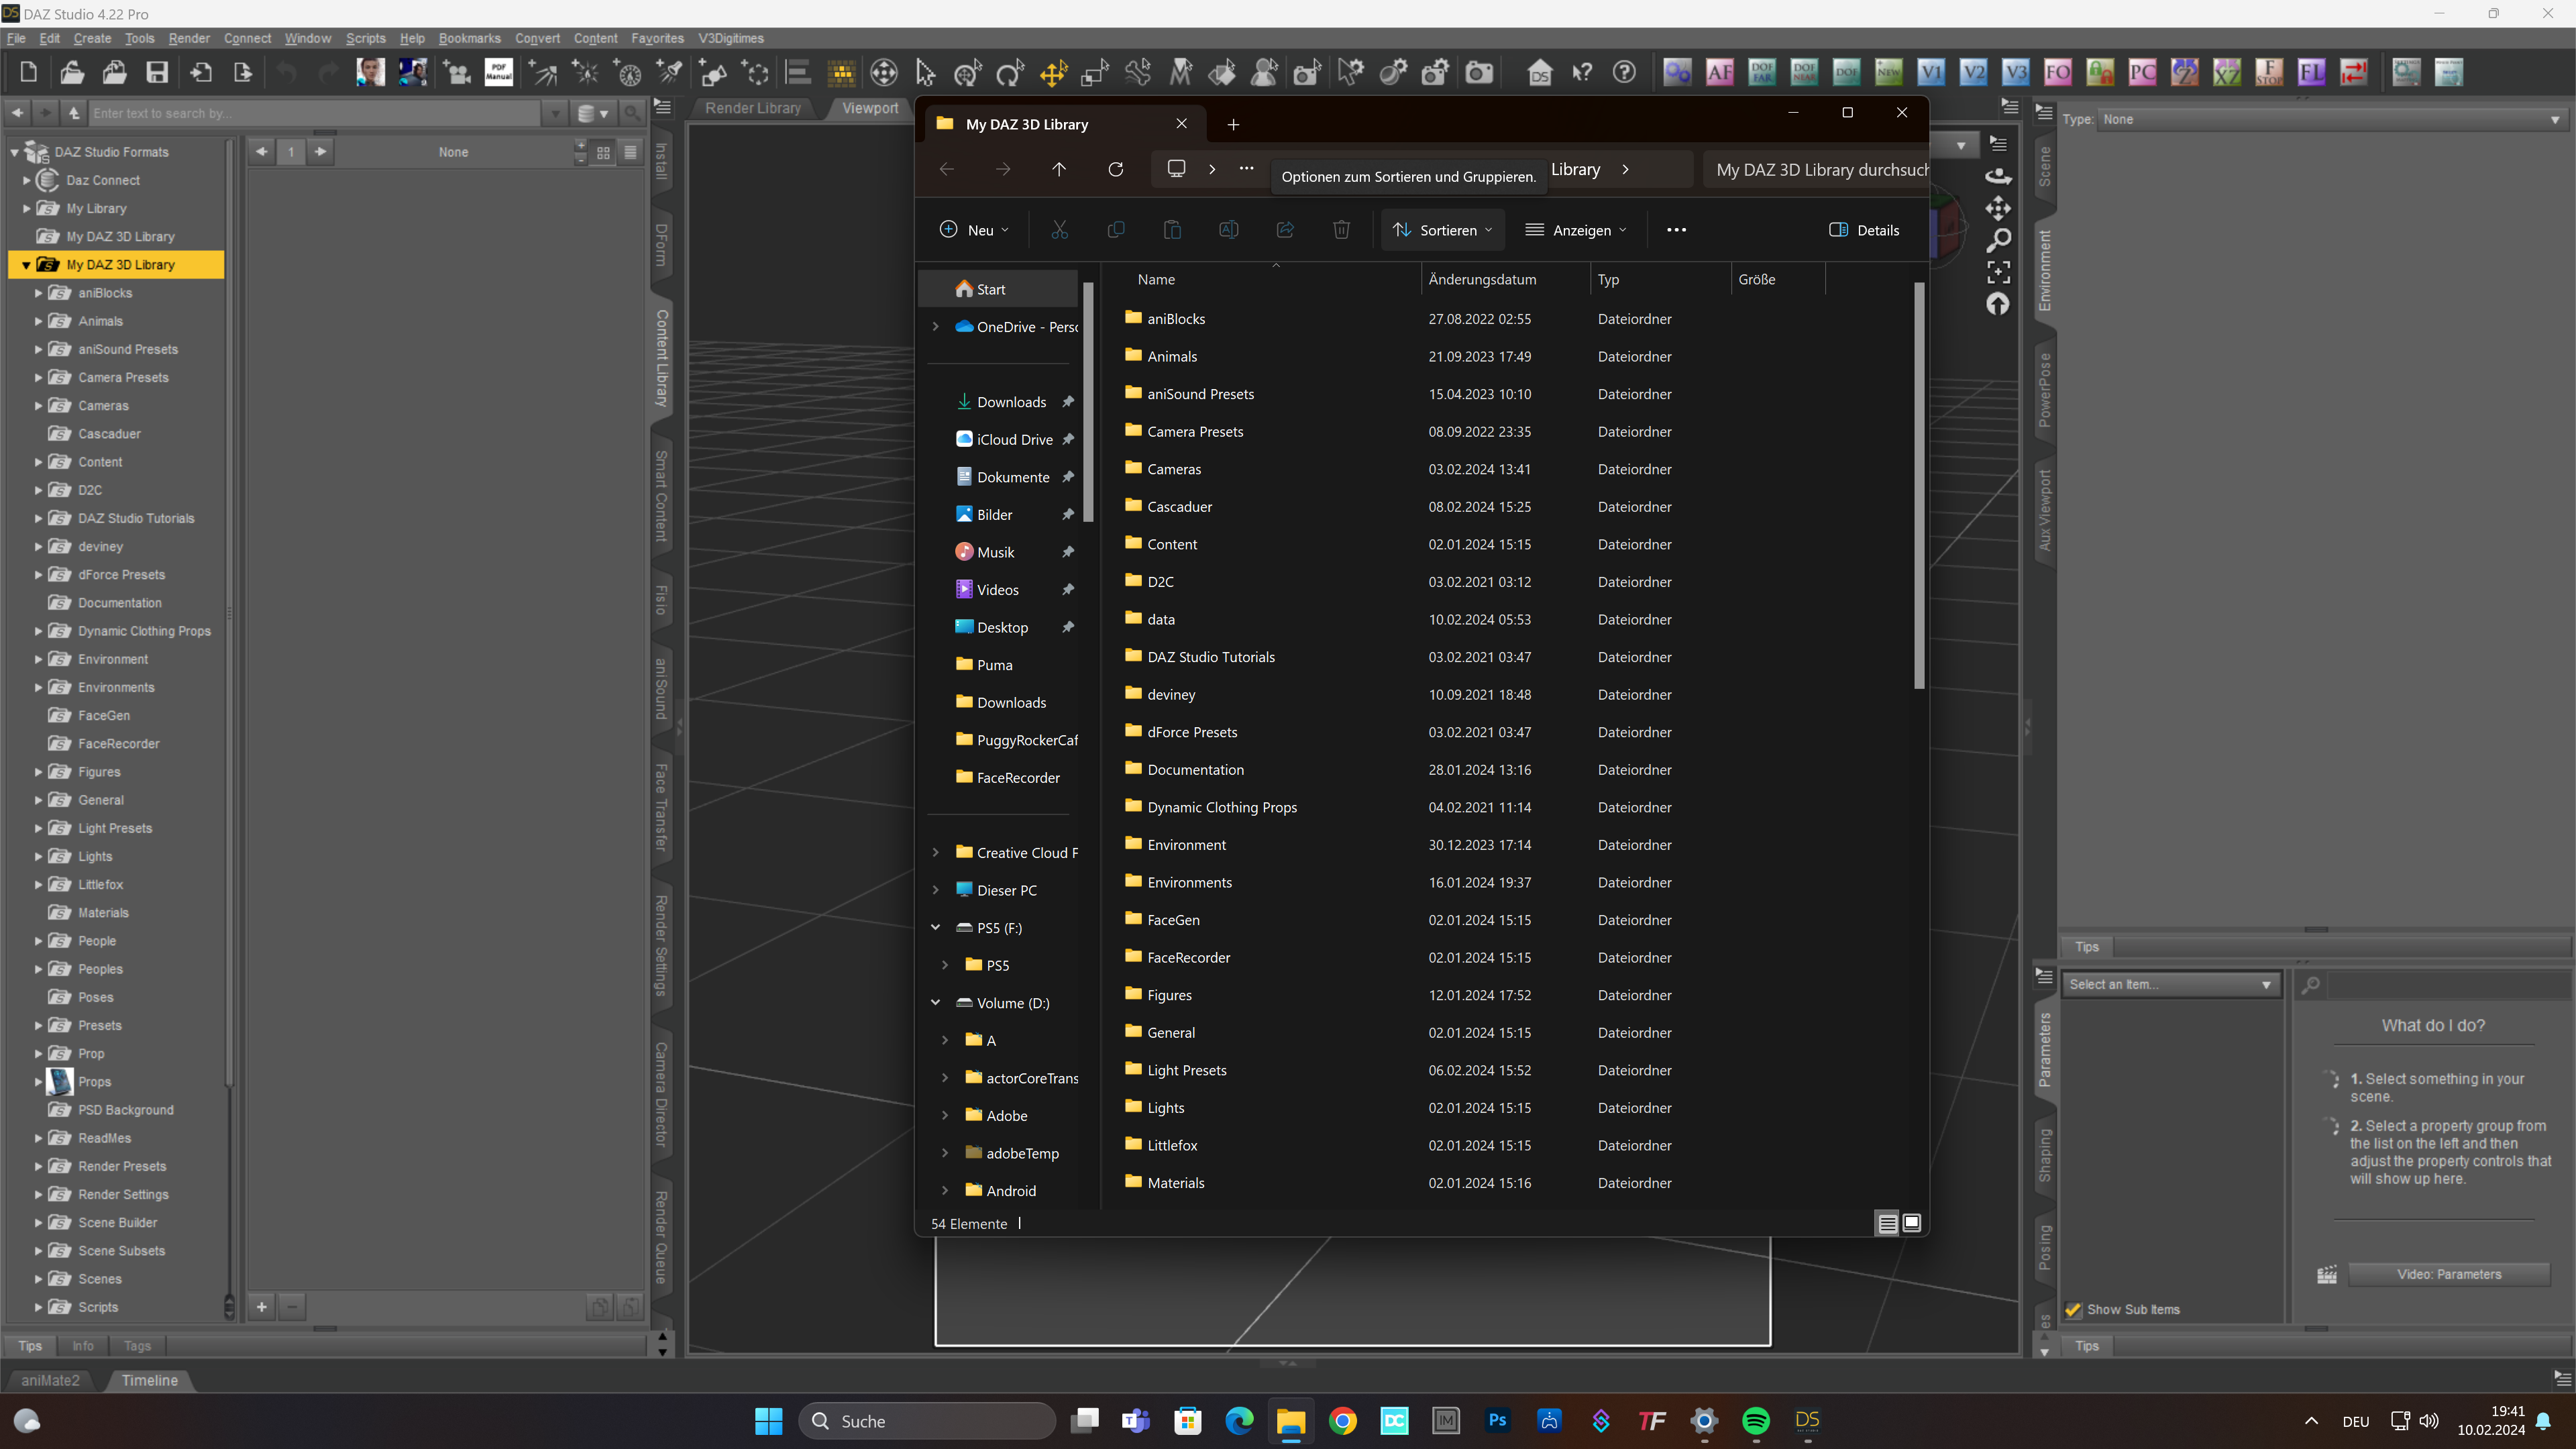Click the Render camera icon in toolbar
The width and height of the screenshot is (2576, 1449).
click(x=1479, y=72)
